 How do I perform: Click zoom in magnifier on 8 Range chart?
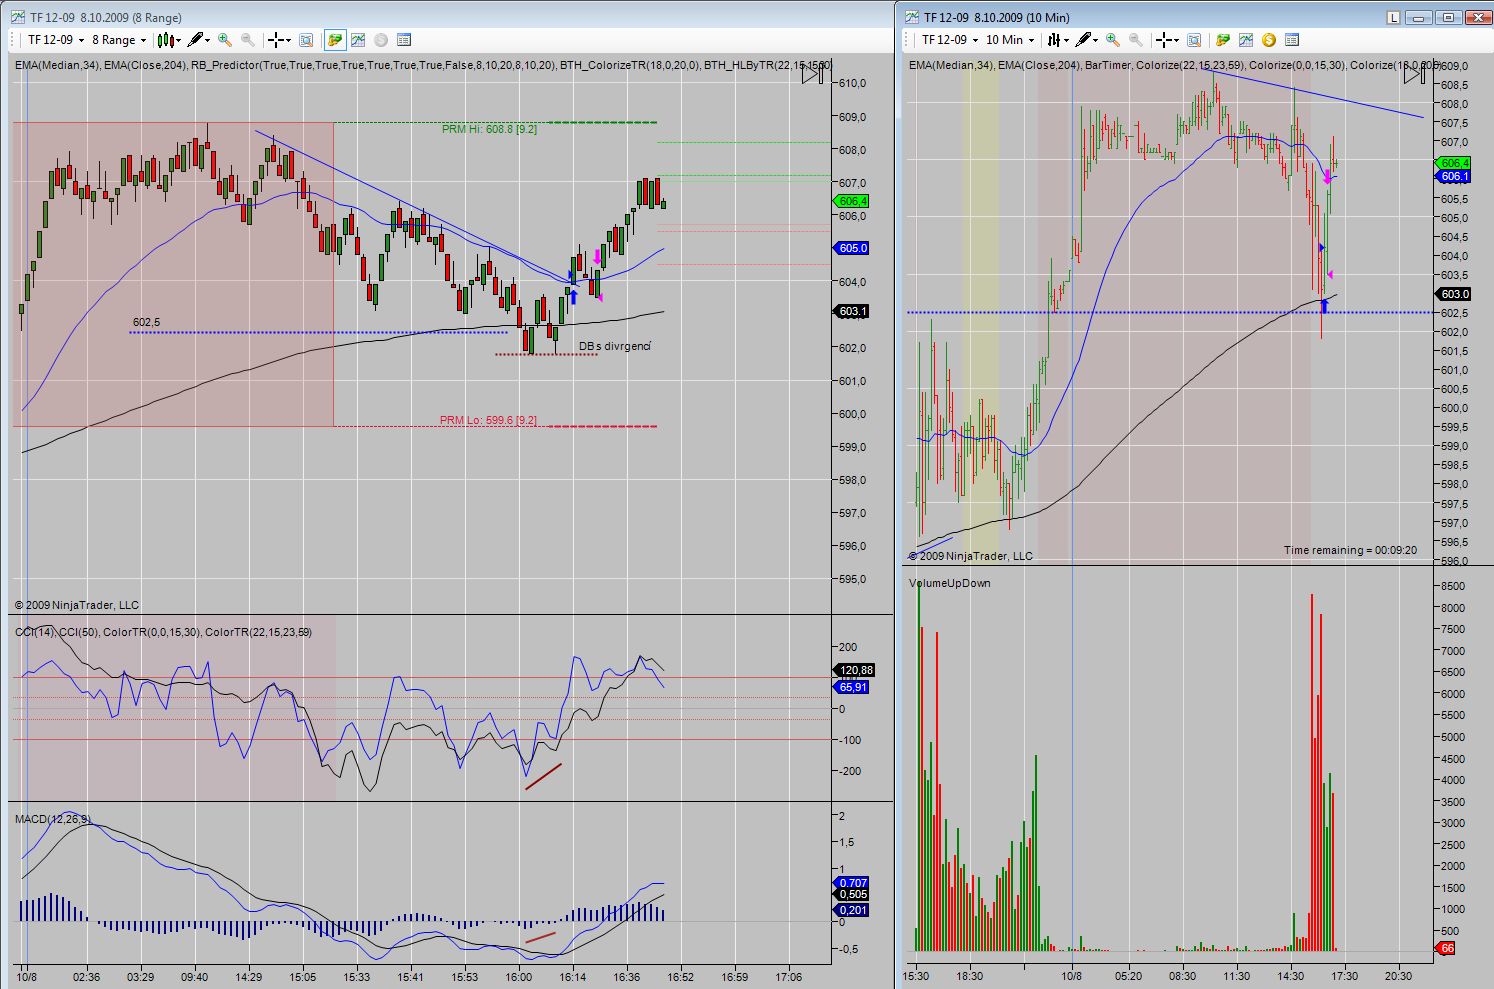click(225, 40)
